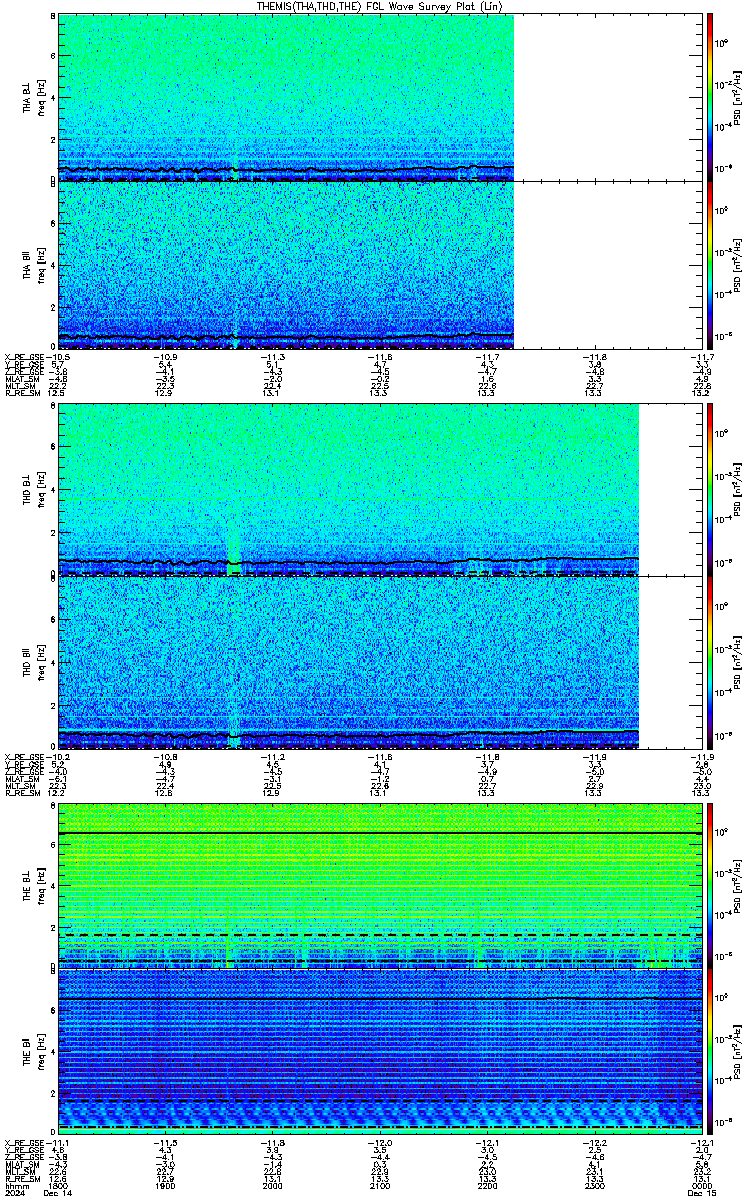Click the hhmm axis row label

tap(15, 1185)
